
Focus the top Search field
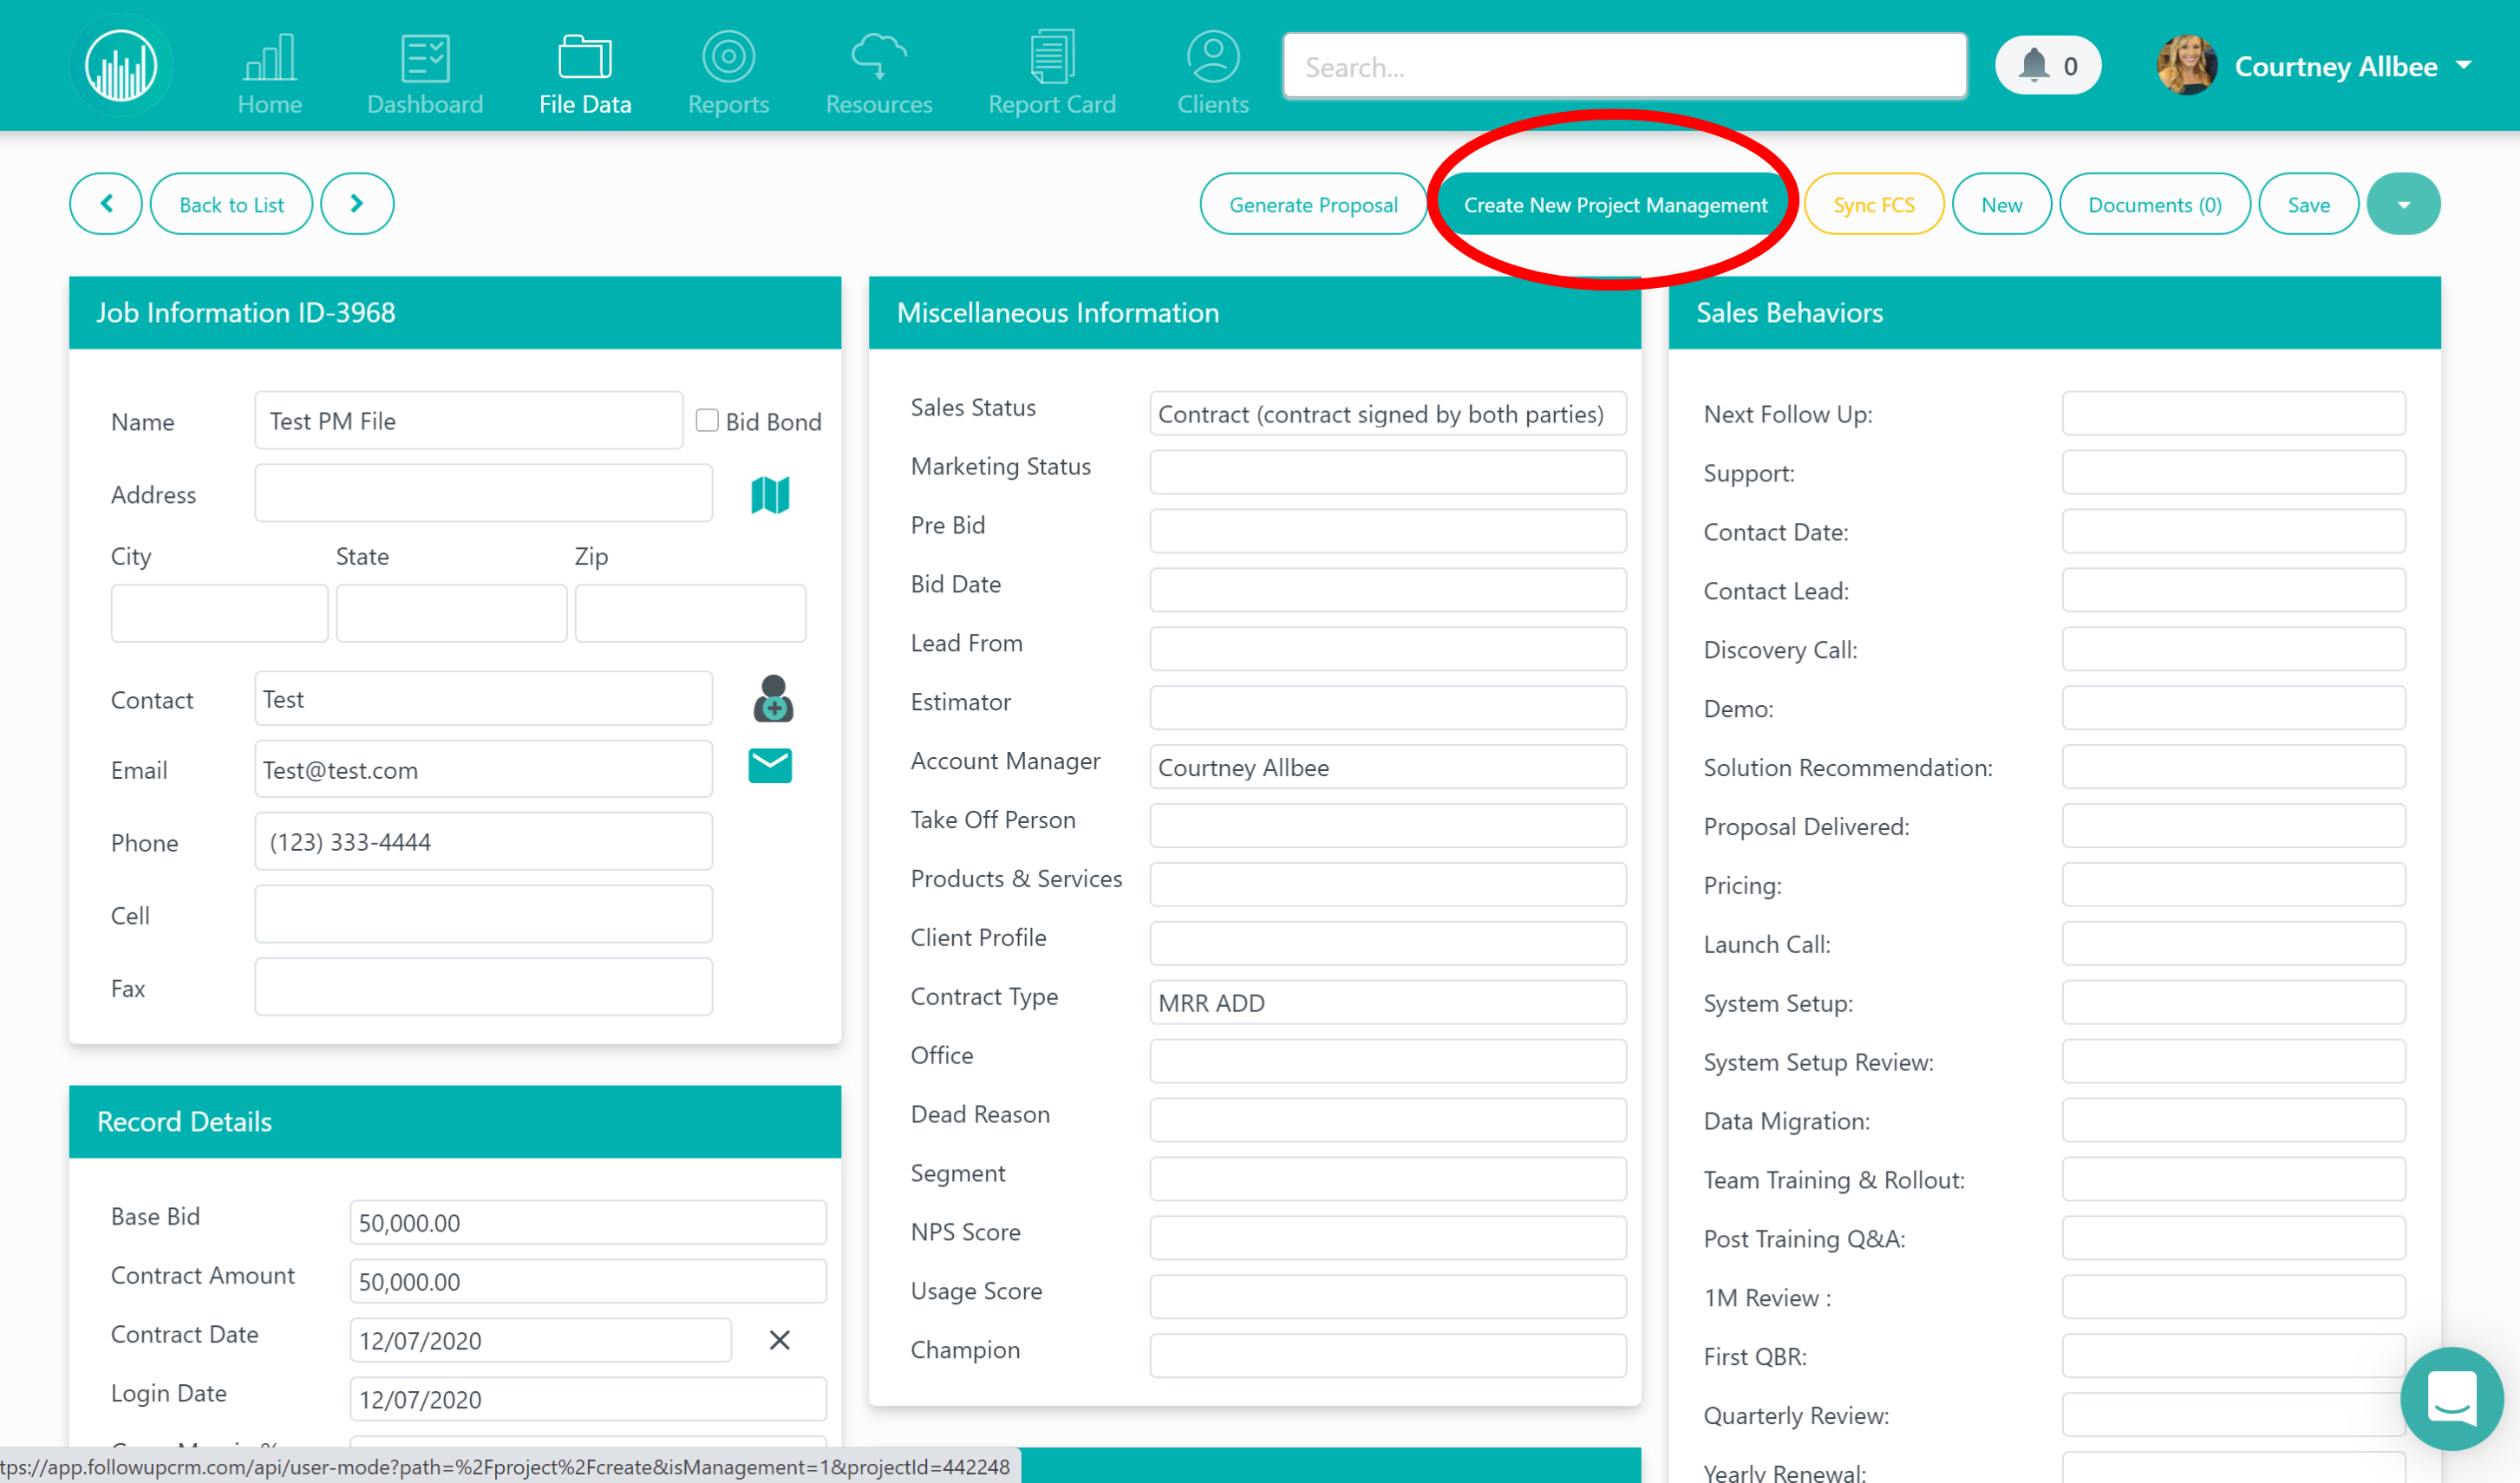click(1625, 66)
